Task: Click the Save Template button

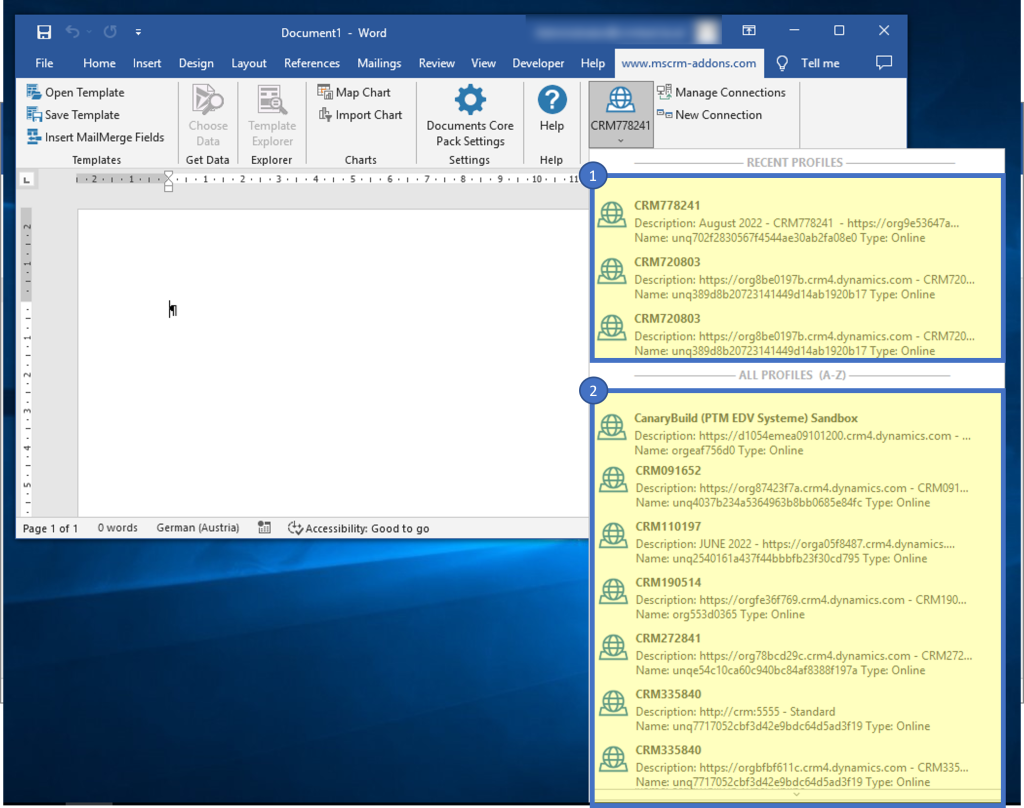Action: pos(73,114)
